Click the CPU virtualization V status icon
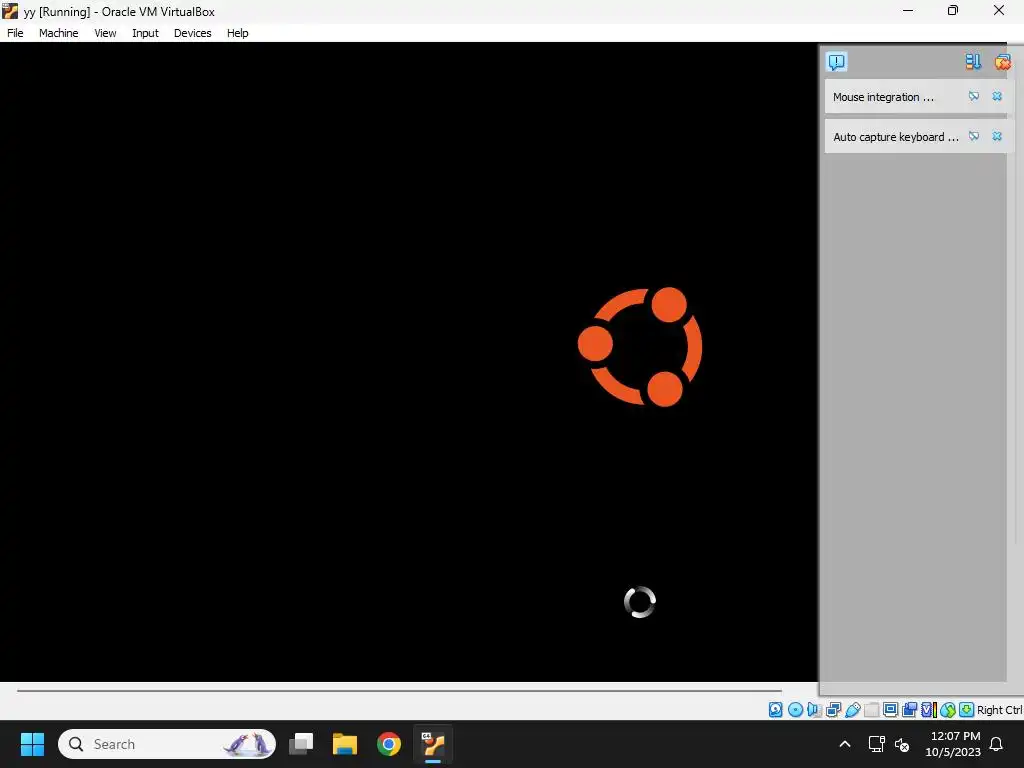The width and height of the screenshot is (1024, 768). [929, 710]
